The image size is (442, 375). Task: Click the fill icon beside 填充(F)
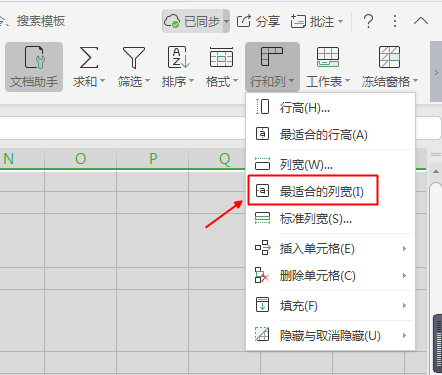tap(263, 305)
